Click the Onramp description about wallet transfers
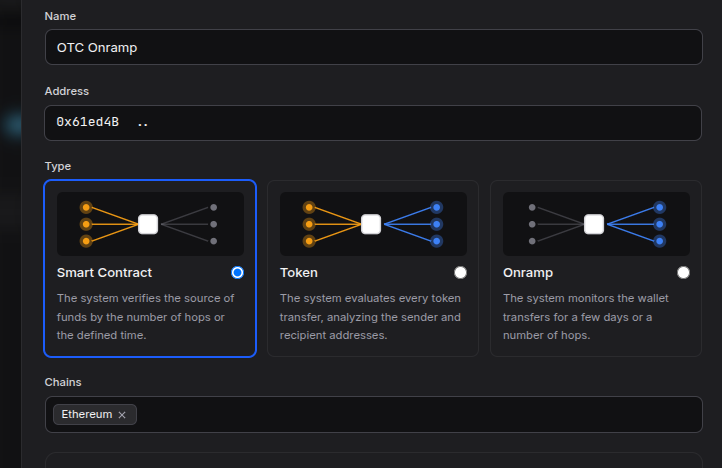722x468 pixels. (x=586, y=317)
